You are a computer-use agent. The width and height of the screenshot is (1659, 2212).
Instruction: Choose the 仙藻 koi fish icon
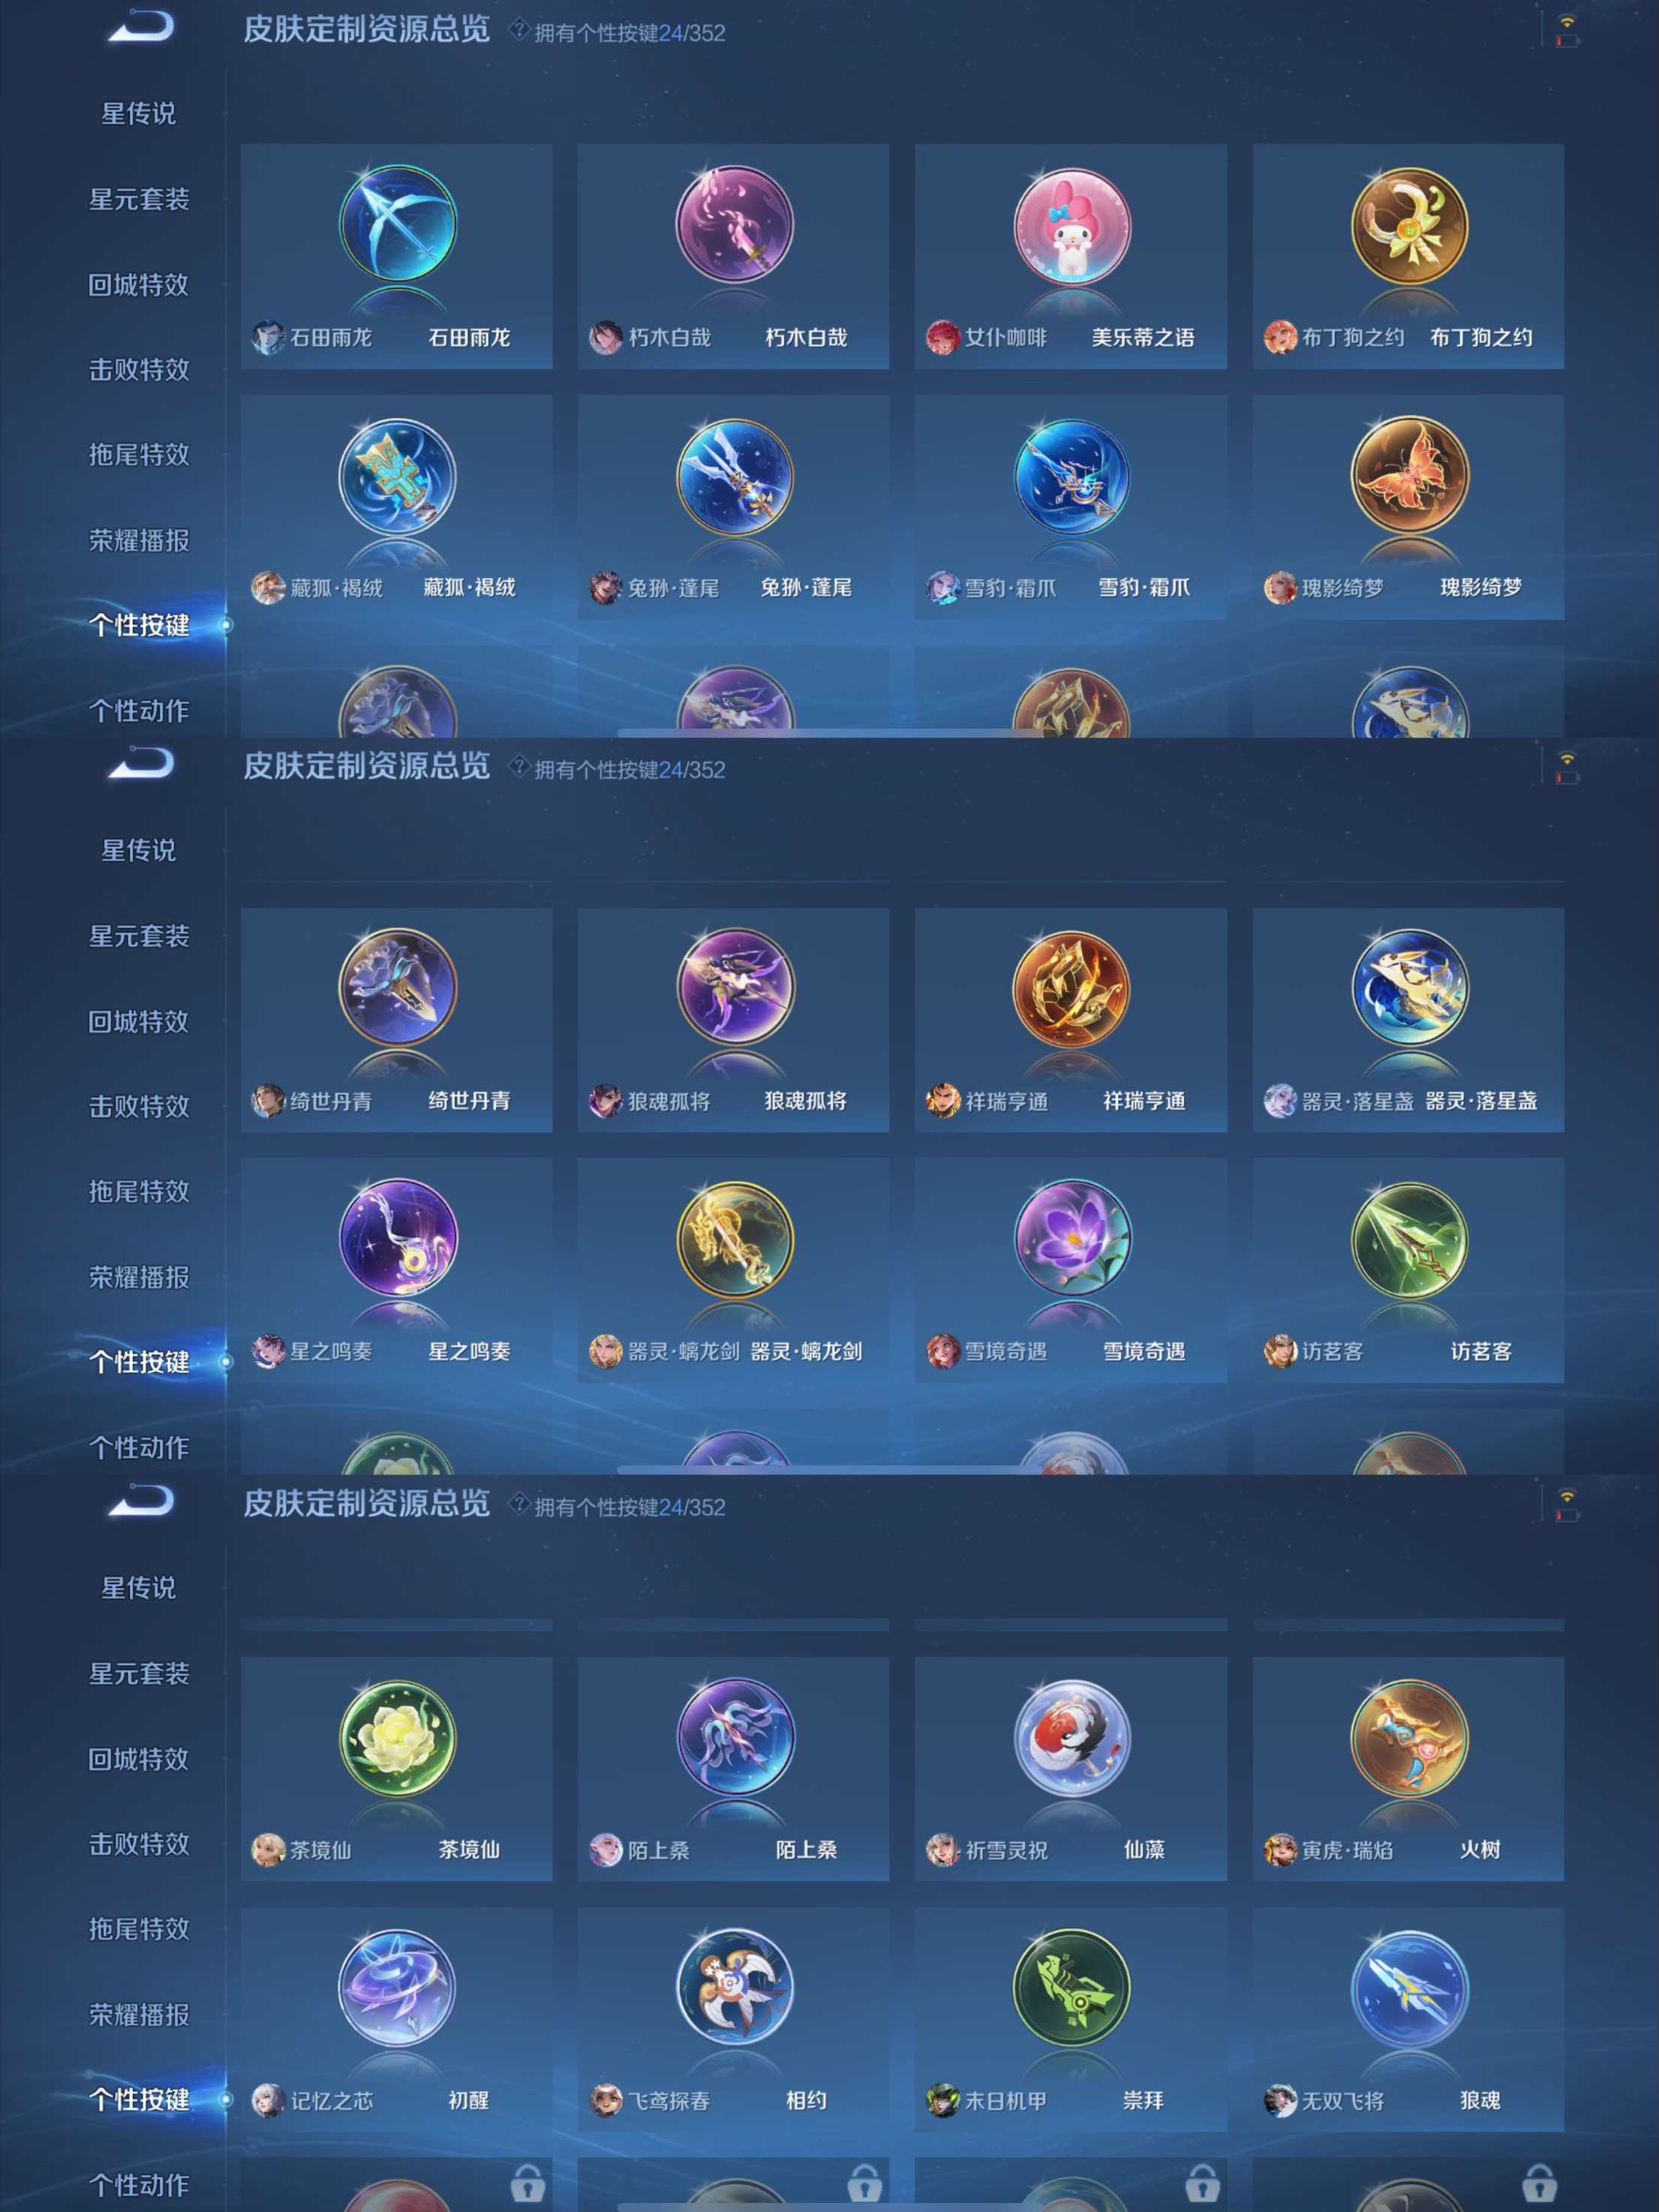pyautogui.click(x=1072, y=1738)
